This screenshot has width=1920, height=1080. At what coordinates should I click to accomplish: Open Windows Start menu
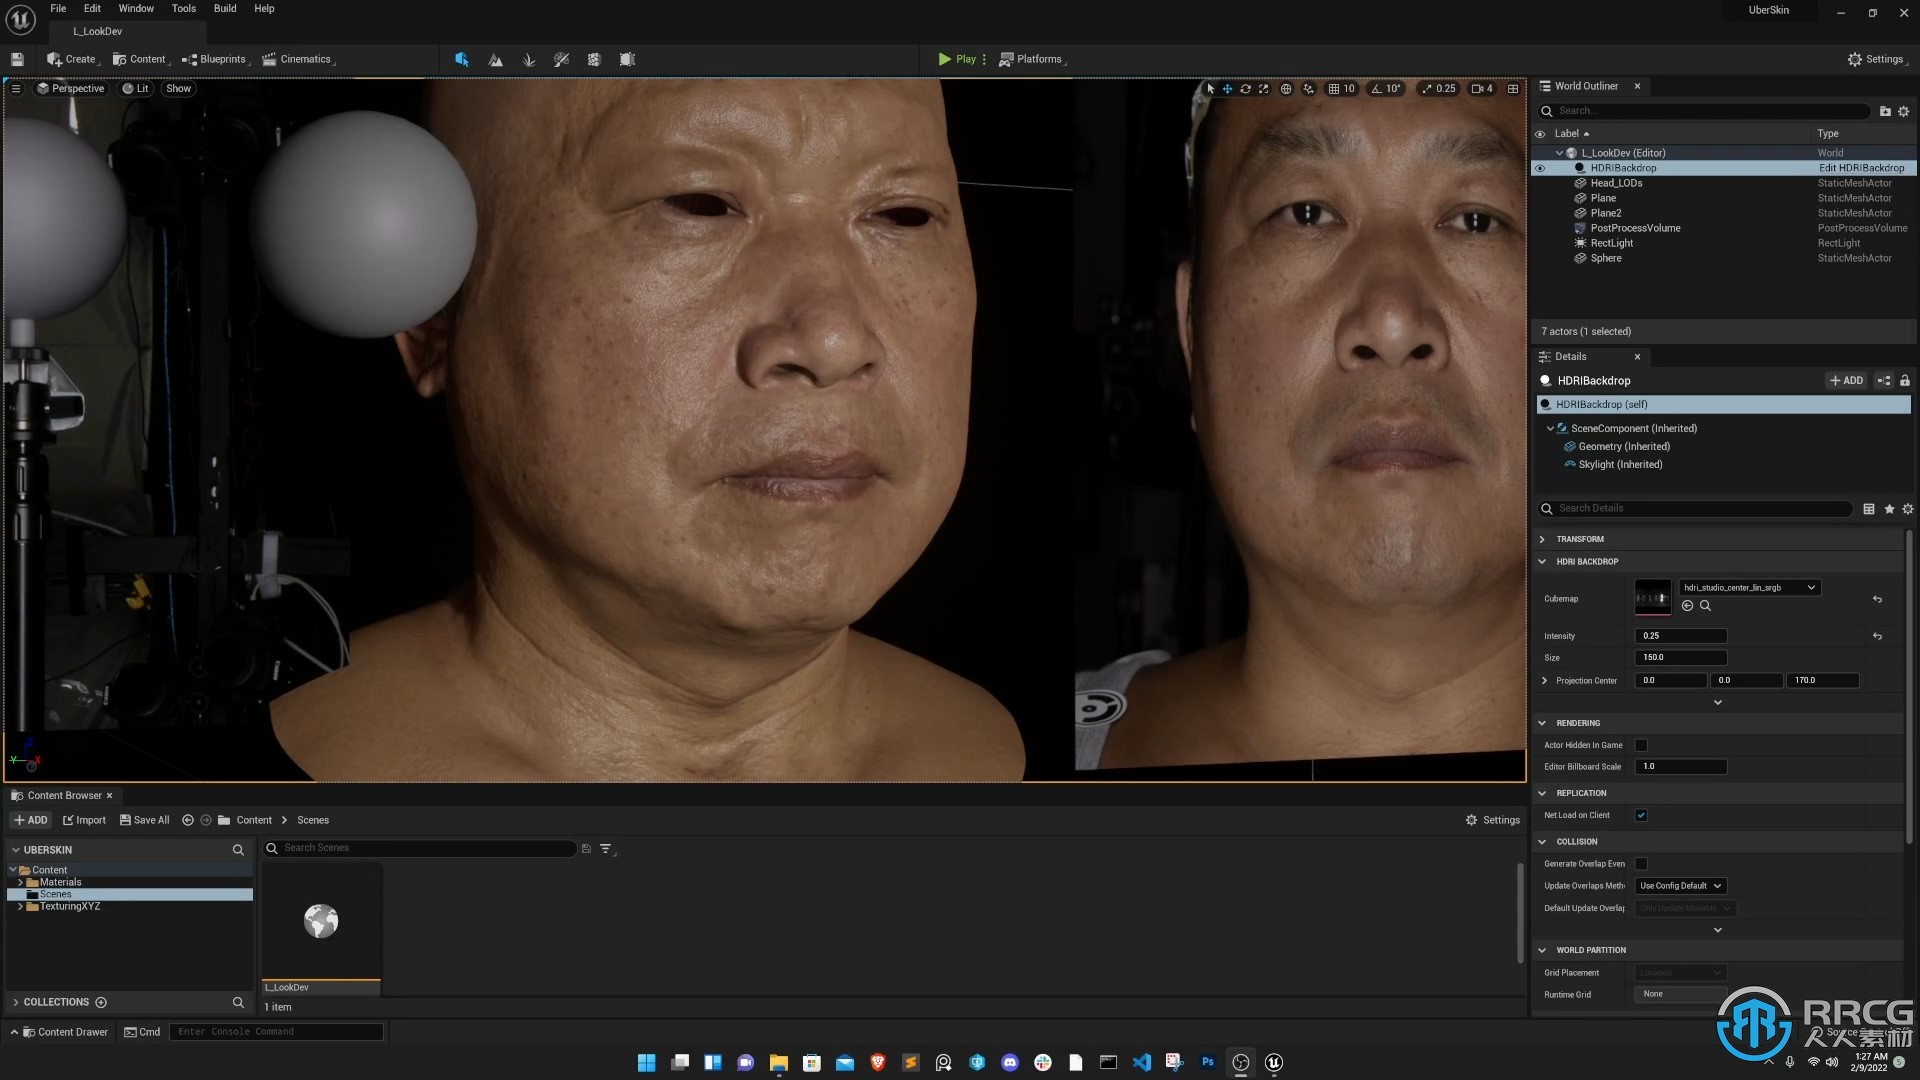647,1062
